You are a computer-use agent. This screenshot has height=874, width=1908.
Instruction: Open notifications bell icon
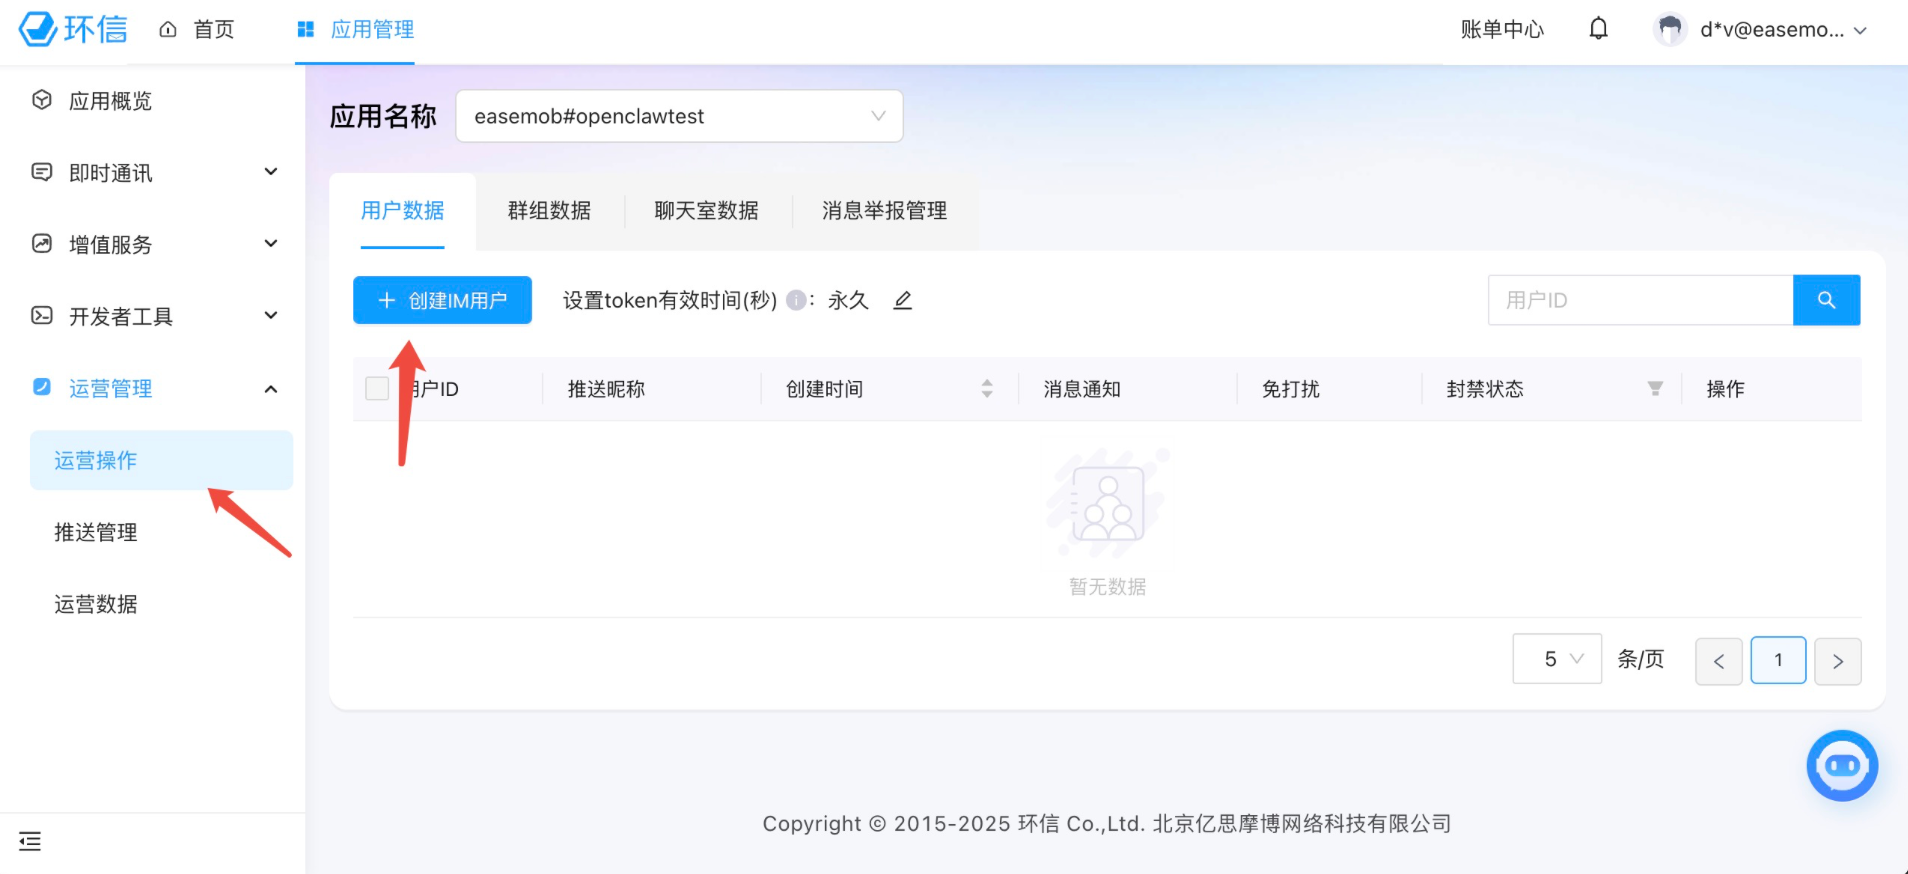(x=1599, y=29)
